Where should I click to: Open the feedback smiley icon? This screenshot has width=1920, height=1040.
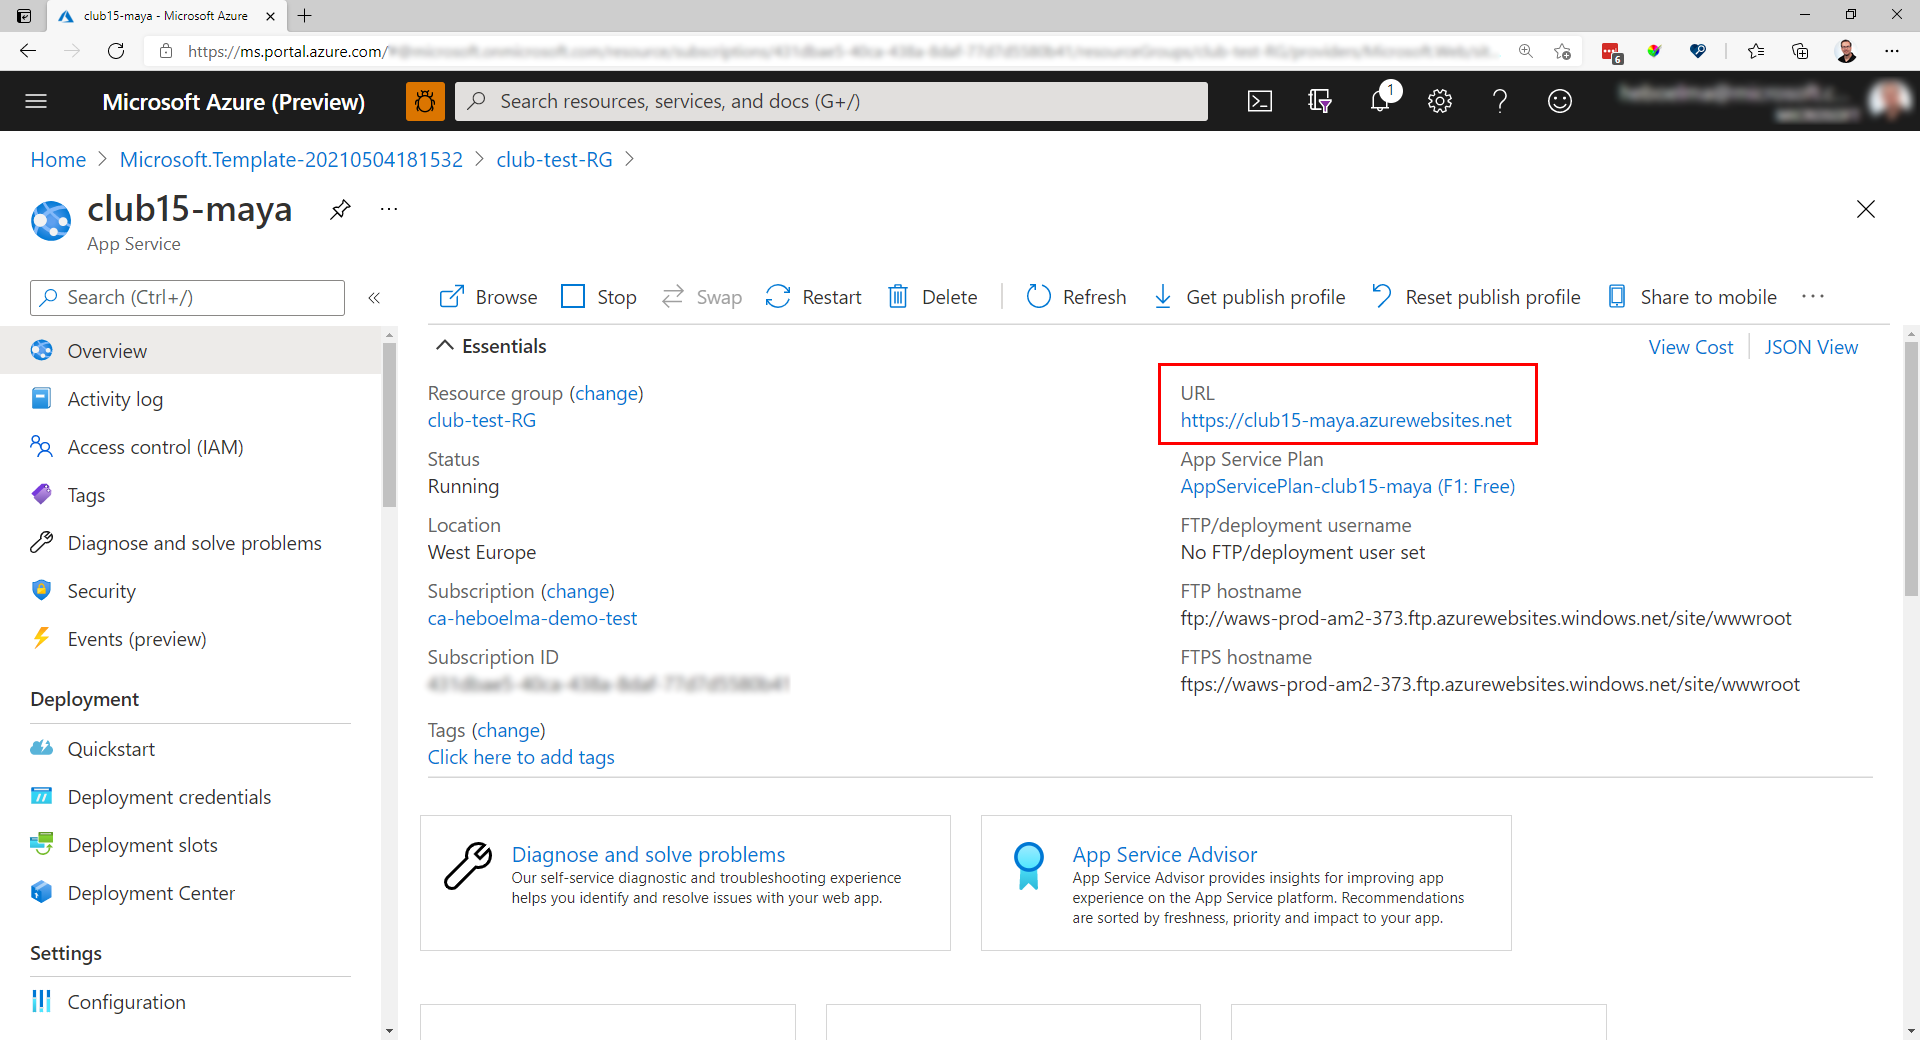tap(1560, 101)
